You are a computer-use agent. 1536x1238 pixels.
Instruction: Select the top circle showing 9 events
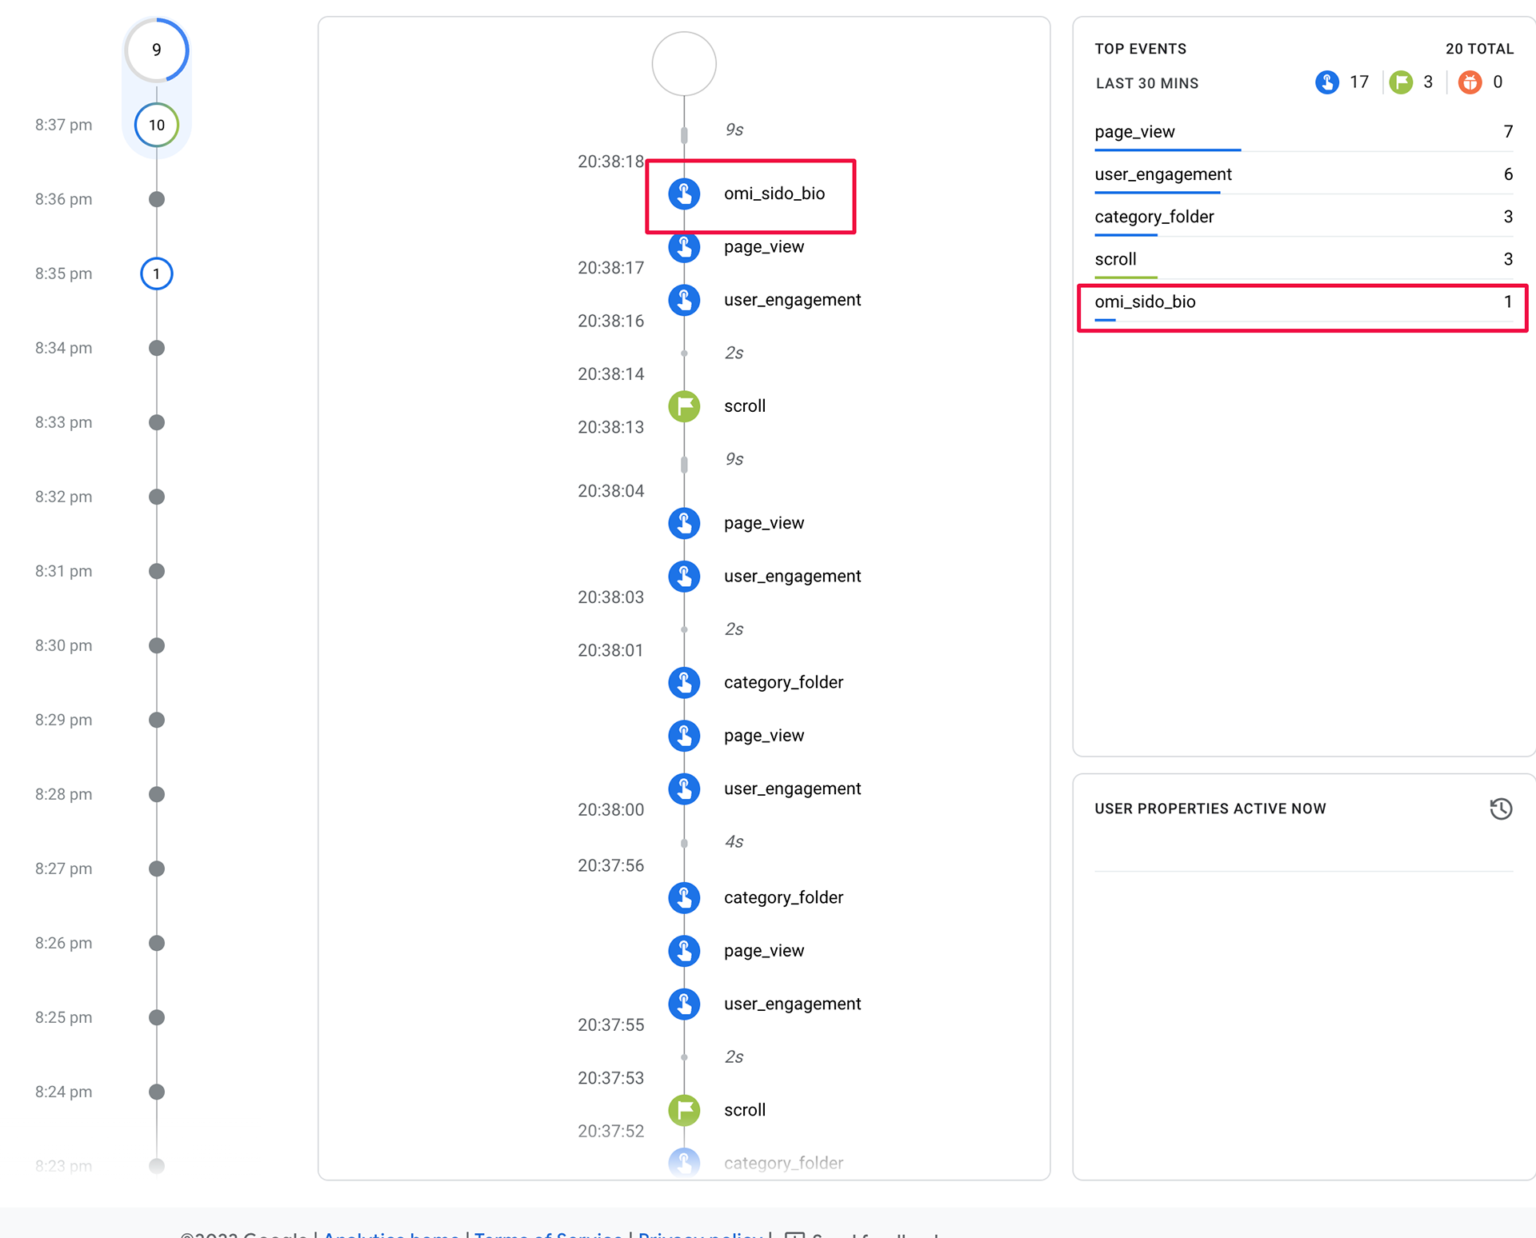156,48
